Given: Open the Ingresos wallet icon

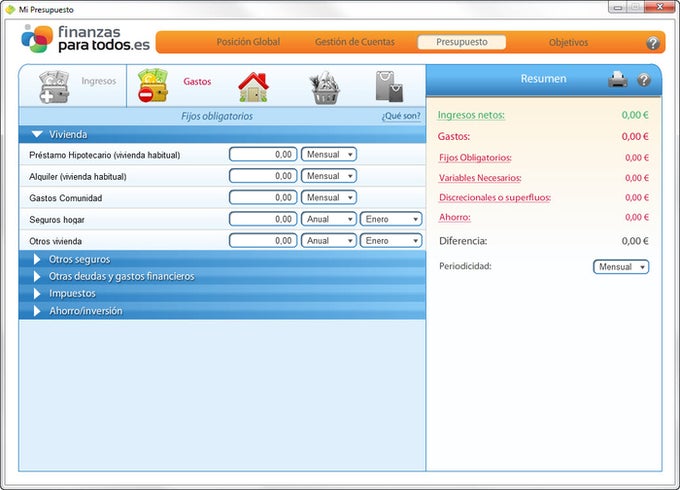Looking at the screenshot, I should coord(54,87).
